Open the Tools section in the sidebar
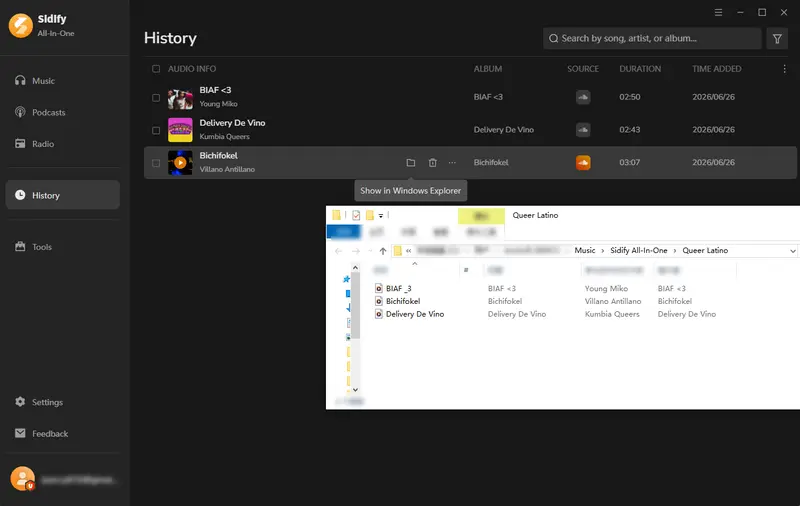800x506 pixels. 62,247
